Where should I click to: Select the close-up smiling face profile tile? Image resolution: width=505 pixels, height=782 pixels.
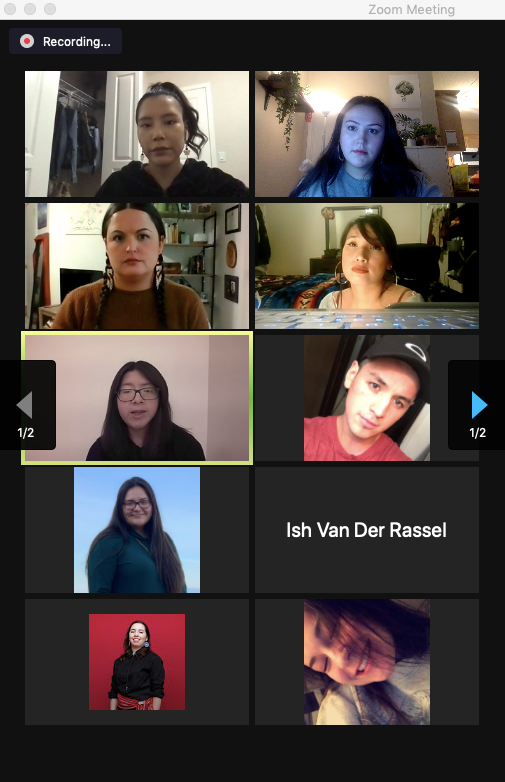367,662
